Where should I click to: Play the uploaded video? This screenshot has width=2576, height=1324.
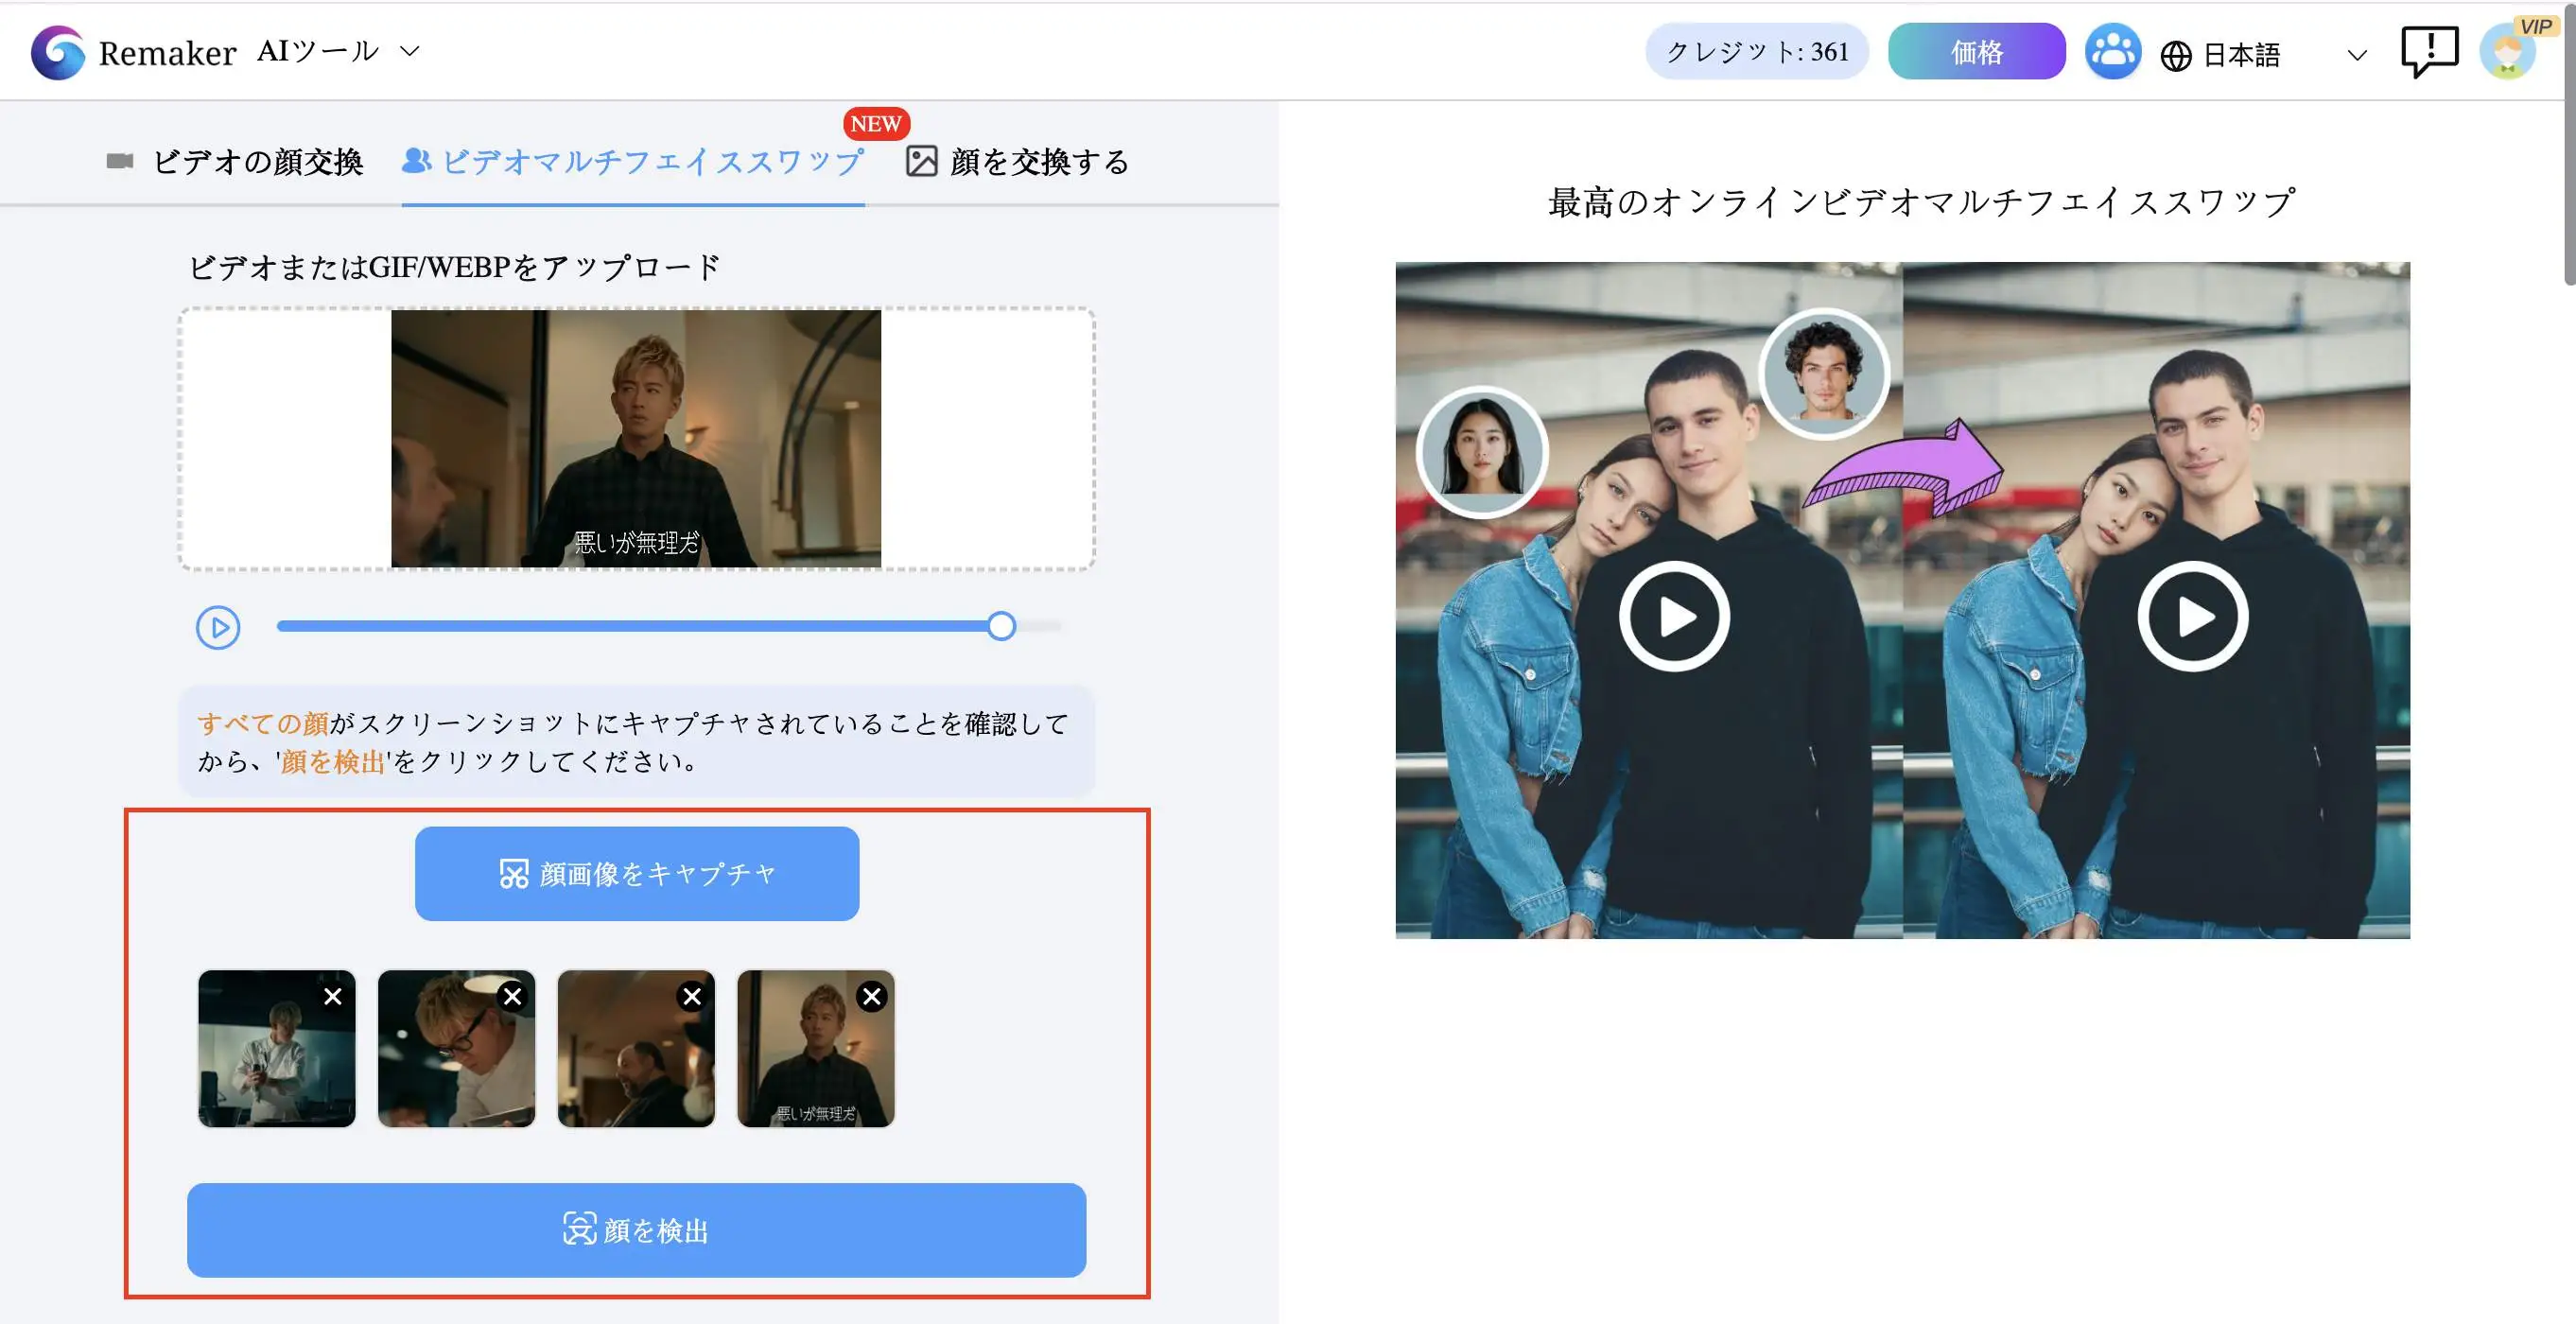(x=218, y=628)
